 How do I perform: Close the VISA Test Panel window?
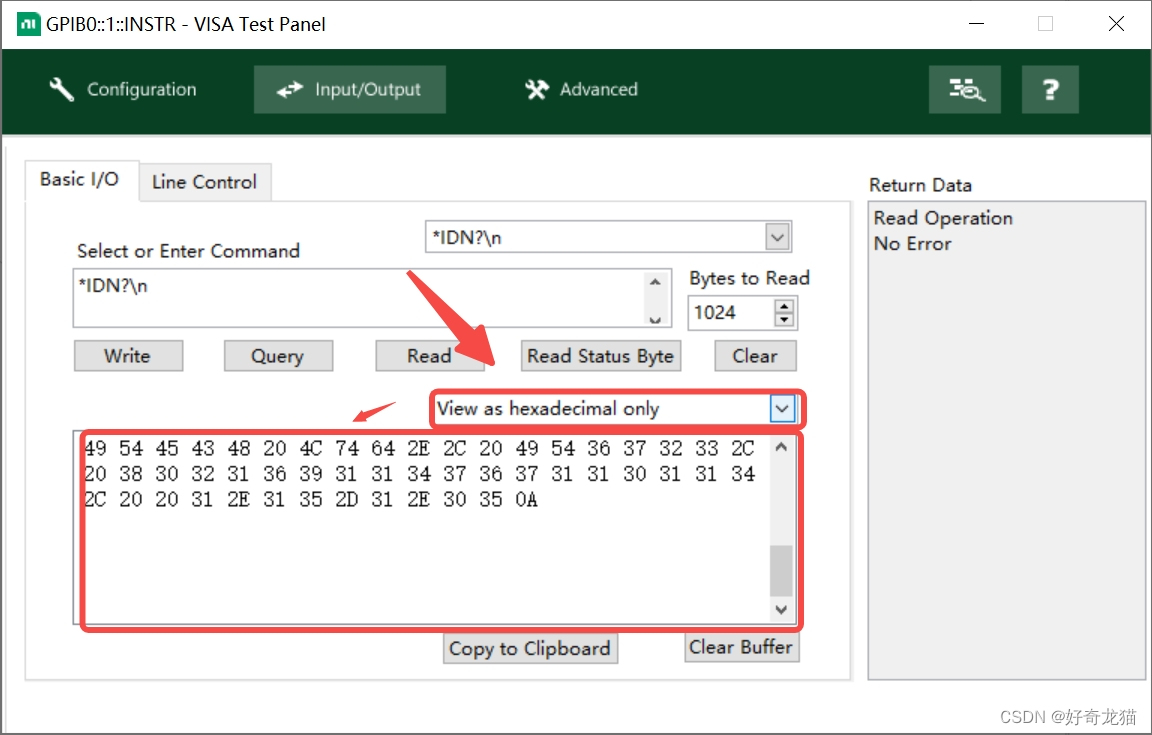coord(1116,24)
